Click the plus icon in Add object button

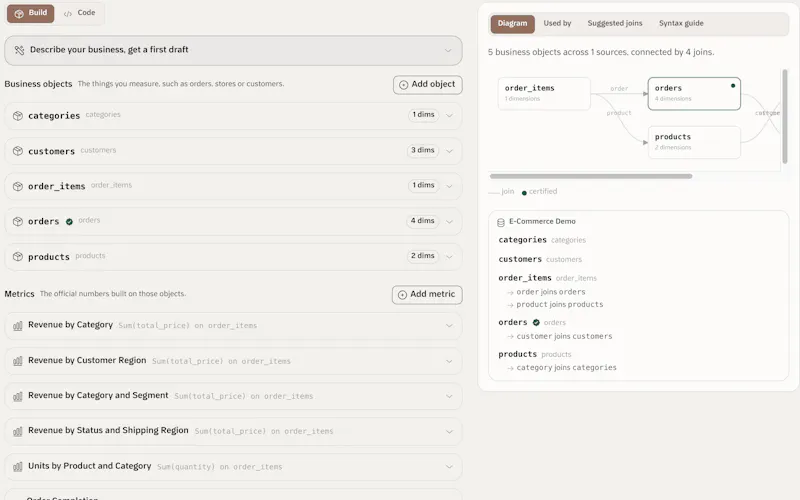click(404, 85)
